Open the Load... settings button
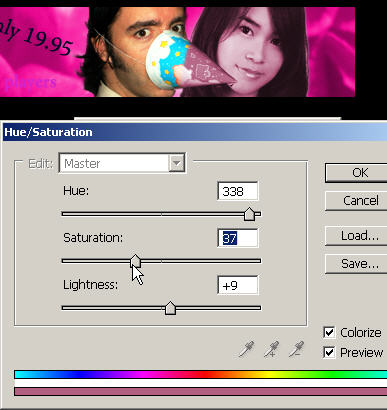This screenshot has height=410, width=387. point(356,236)
